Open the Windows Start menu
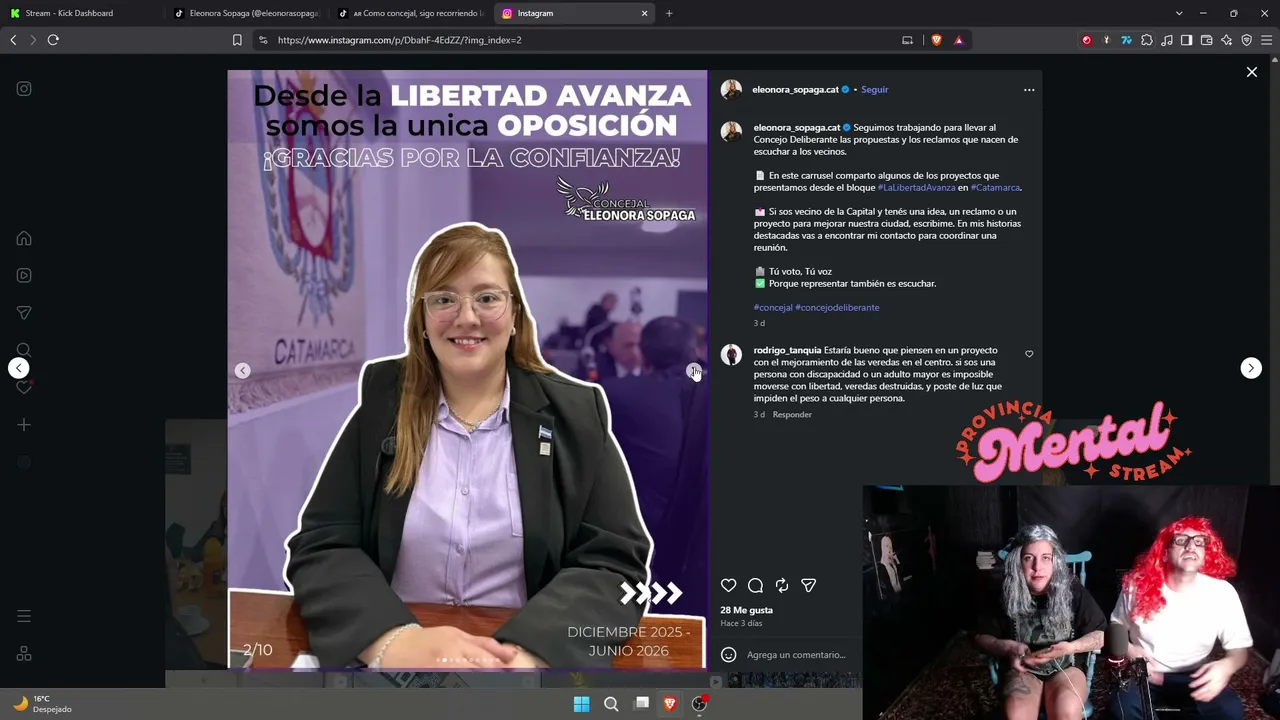This screenshot has height=720, width=1280. tap(581, 704)
